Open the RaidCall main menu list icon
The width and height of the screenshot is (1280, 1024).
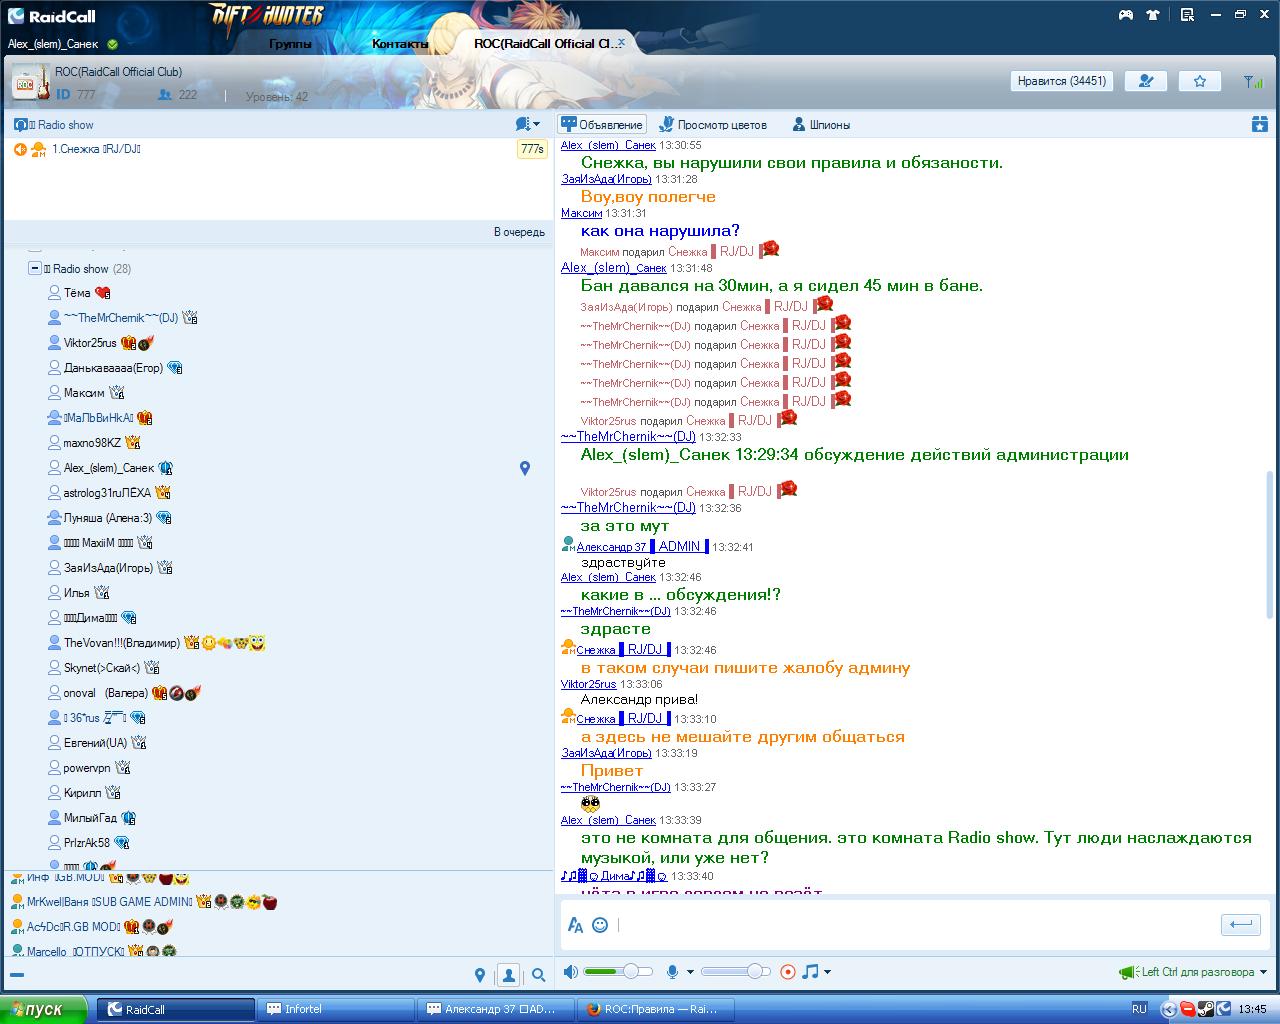(x=1187, y=15)
